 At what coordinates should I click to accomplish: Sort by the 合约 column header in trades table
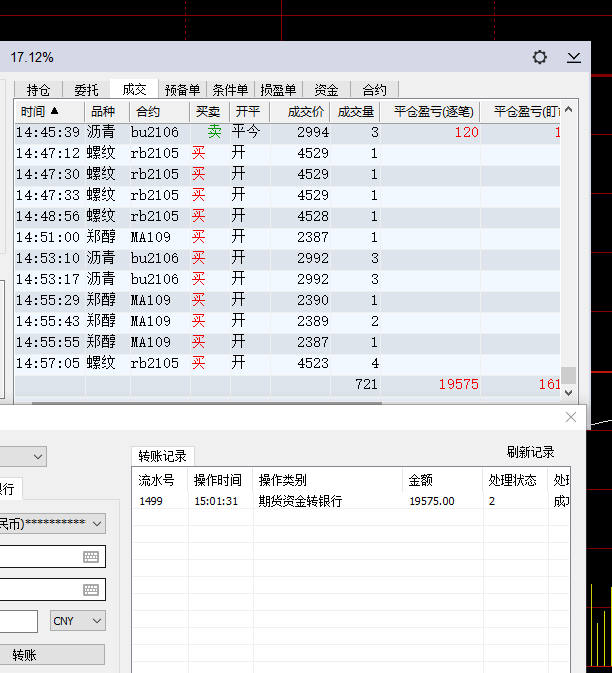(x=159, y=112)
